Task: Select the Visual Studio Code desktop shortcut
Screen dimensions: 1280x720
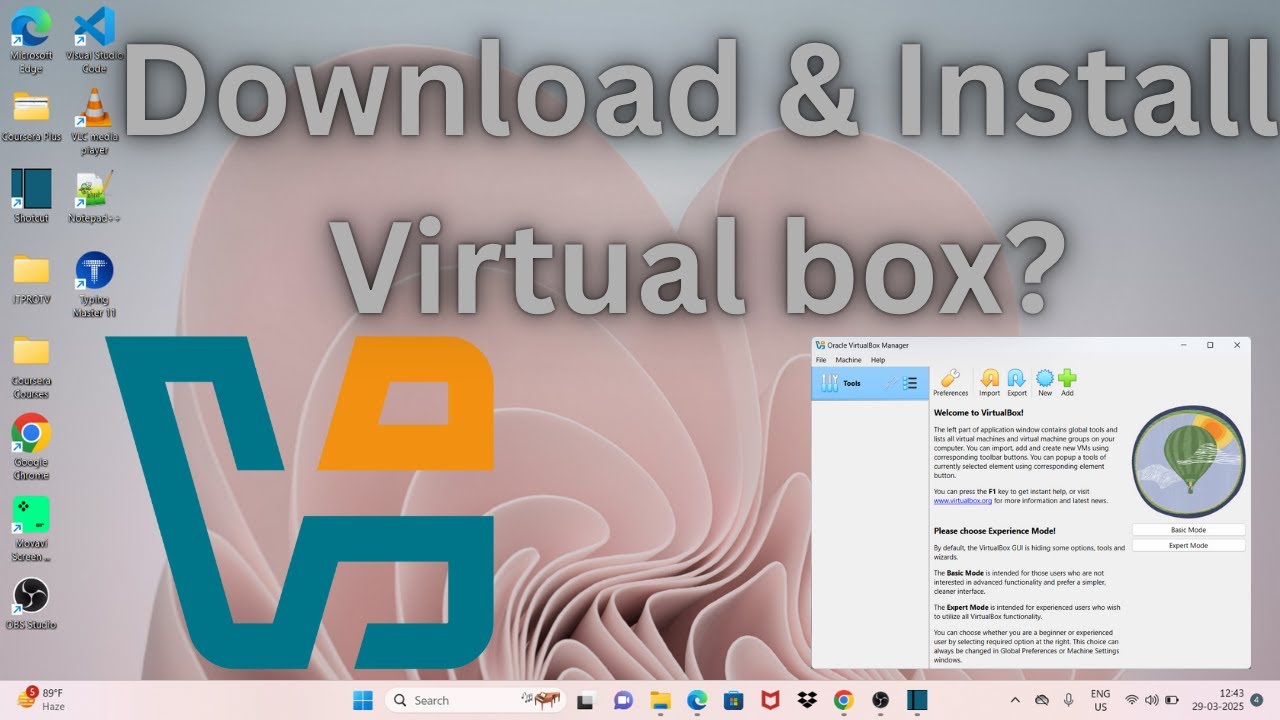Action: [94, 40]
